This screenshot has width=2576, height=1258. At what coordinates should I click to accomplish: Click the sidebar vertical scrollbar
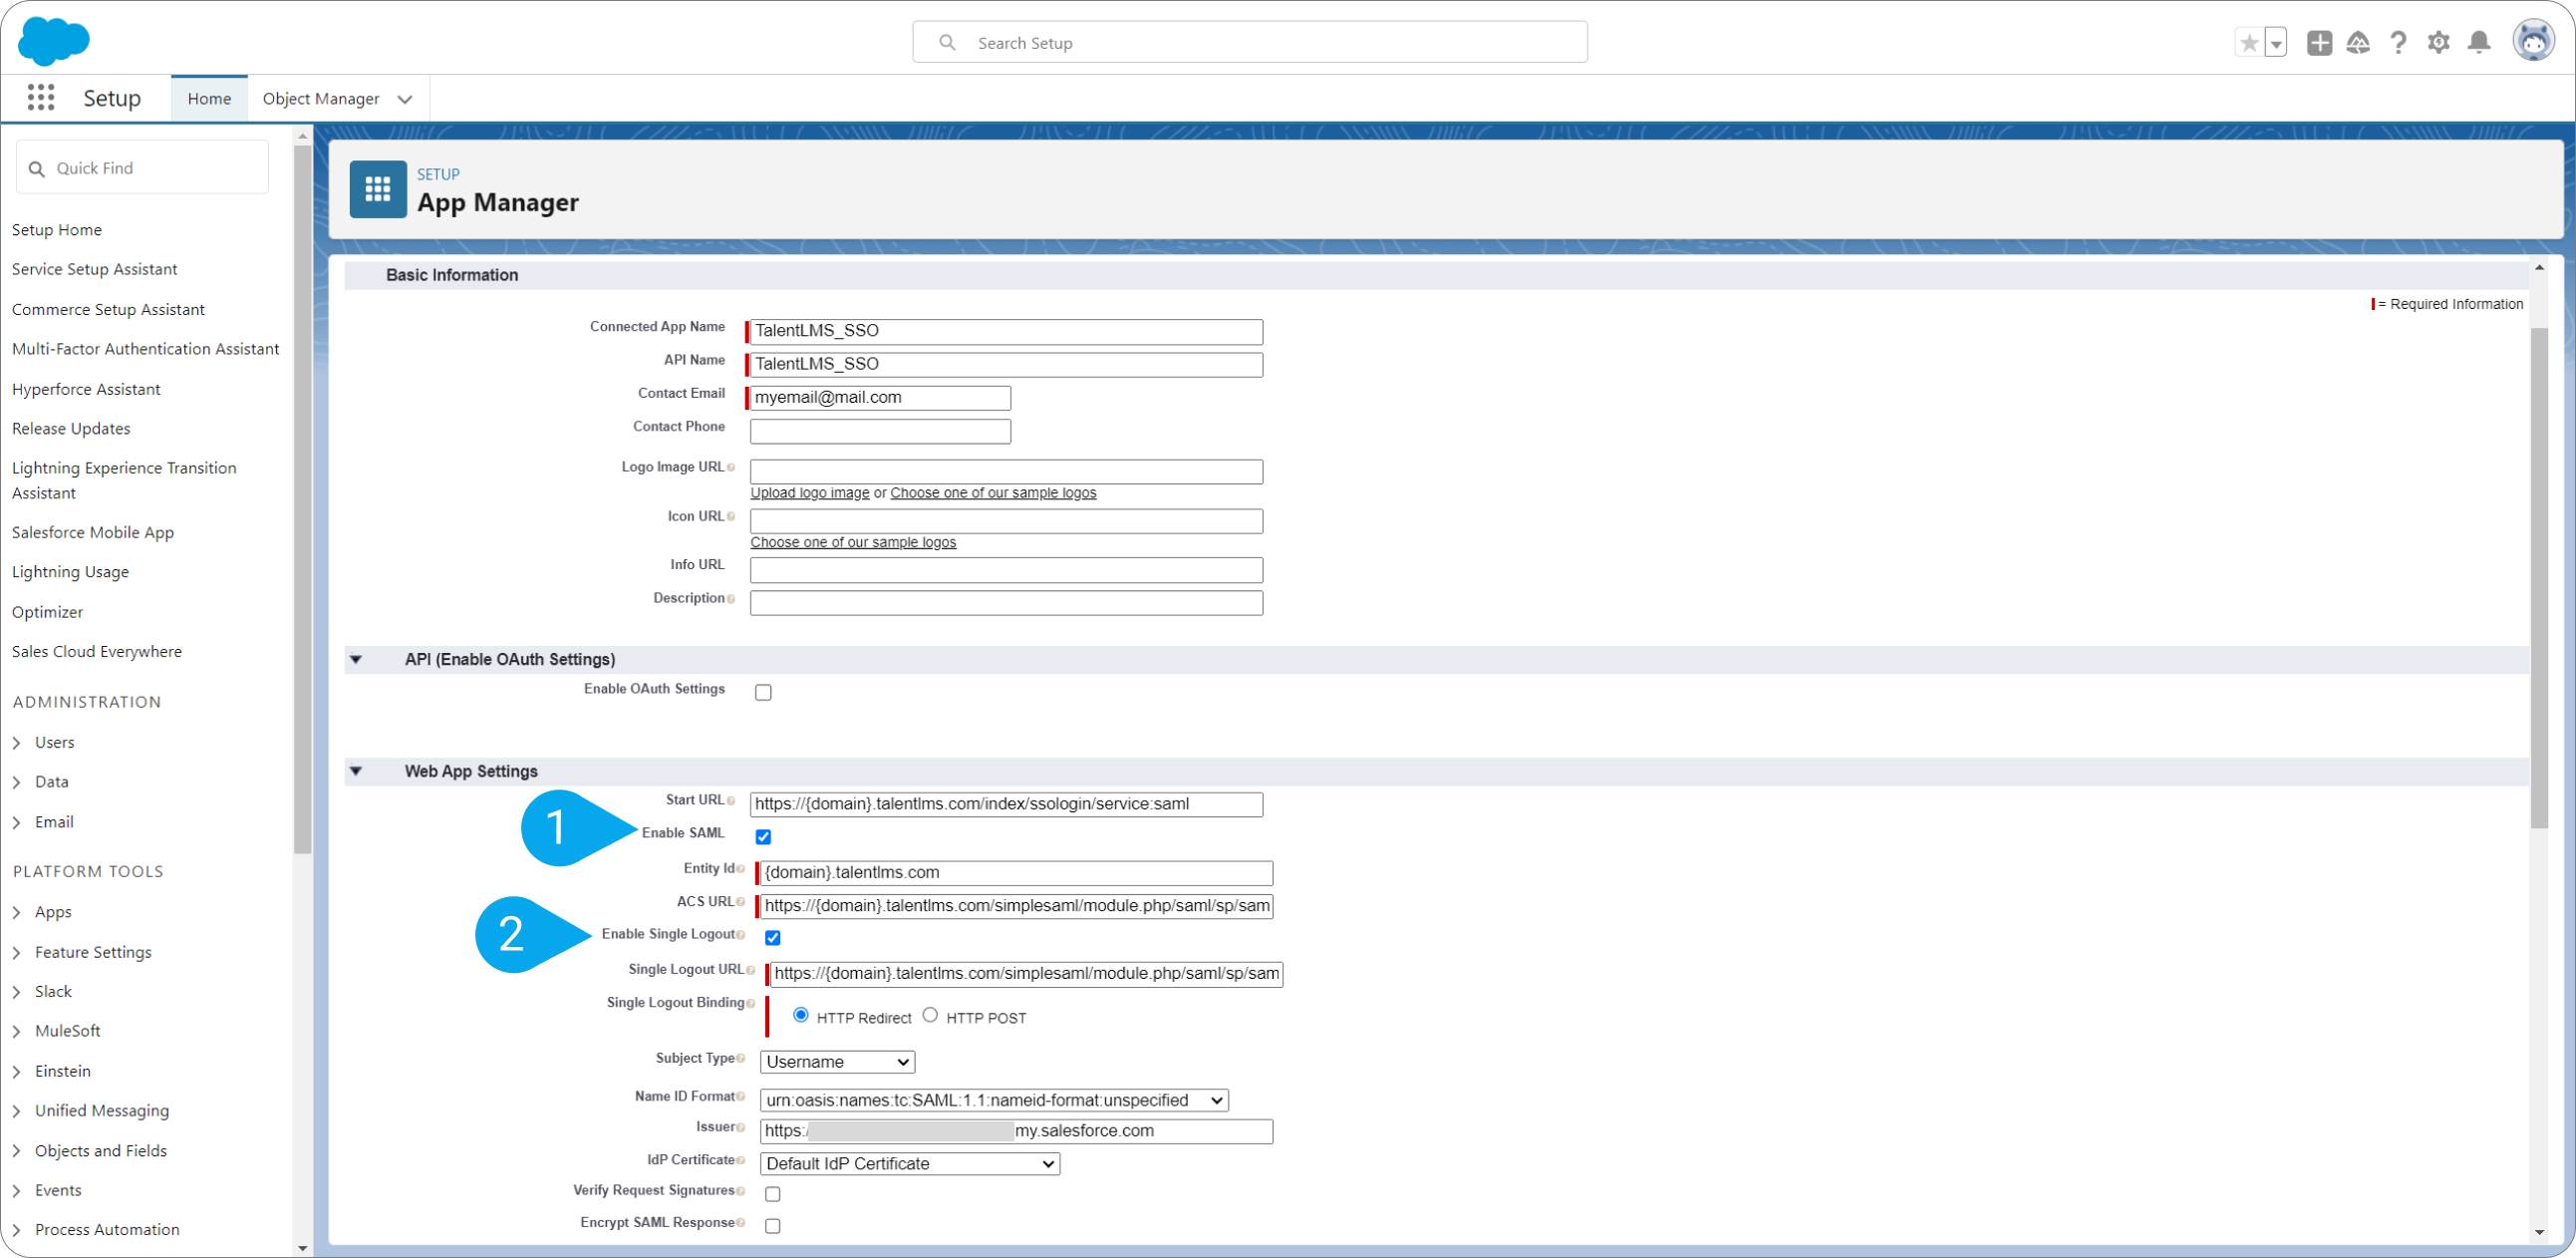pos(303,500)
